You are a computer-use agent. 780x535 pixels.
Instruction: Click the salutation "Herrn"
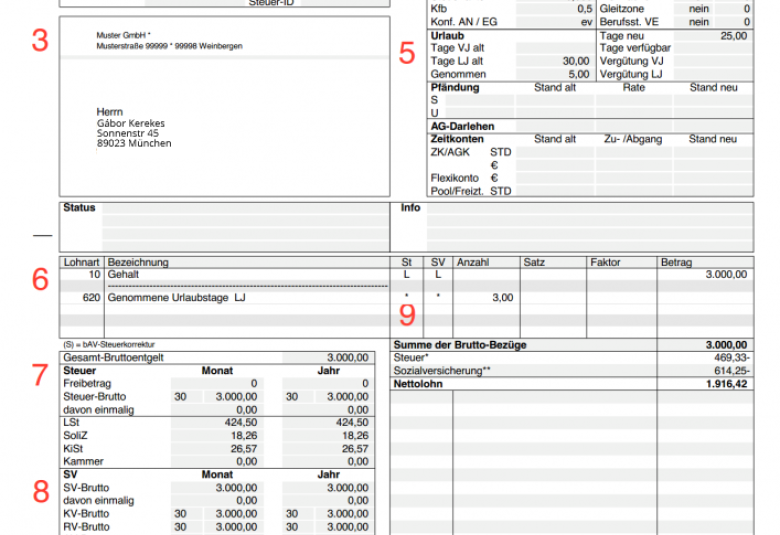pos(109,112)
